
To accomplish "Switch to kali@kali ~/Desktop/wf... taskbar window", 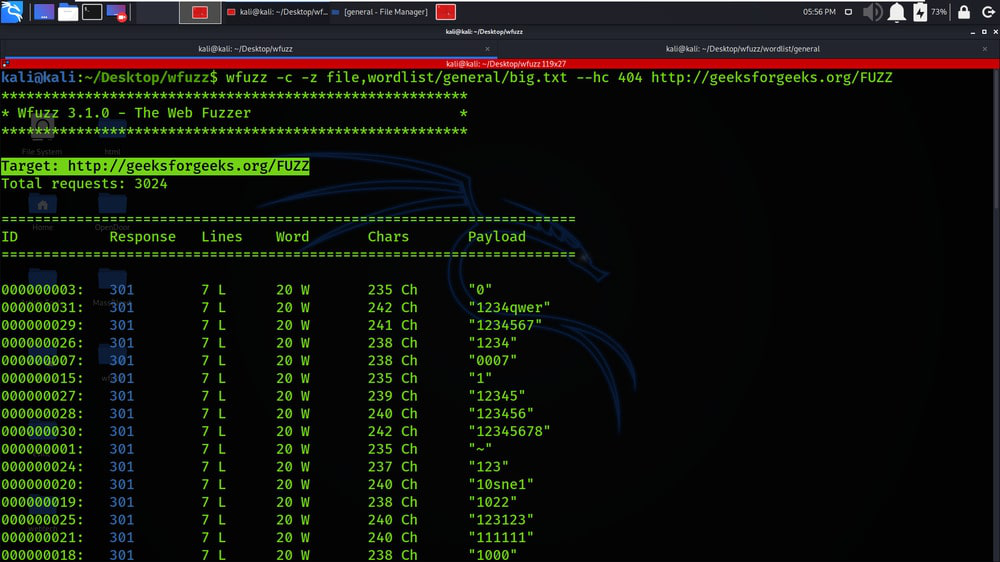I will tap(277, 12).
